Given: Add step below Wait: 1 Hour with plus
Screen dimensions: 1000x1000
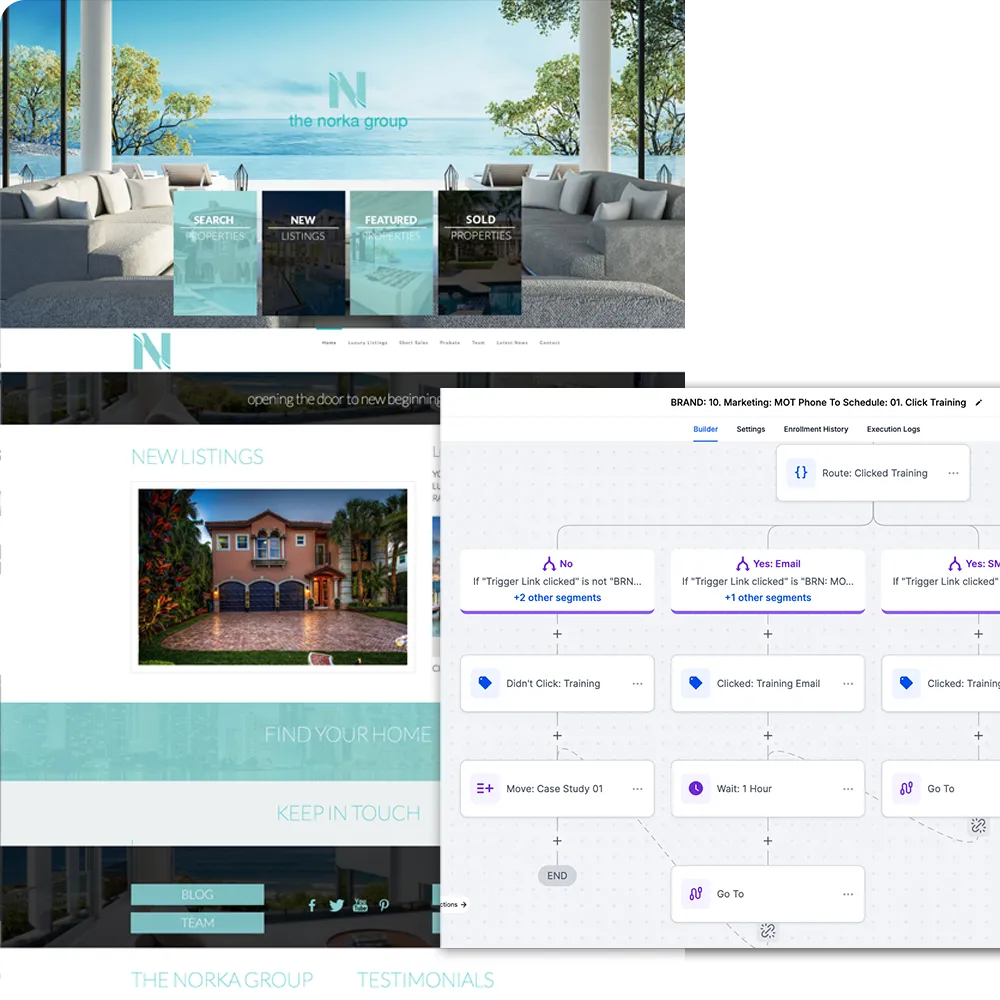Looking at the screenshot, I should [x=768, y=841].
